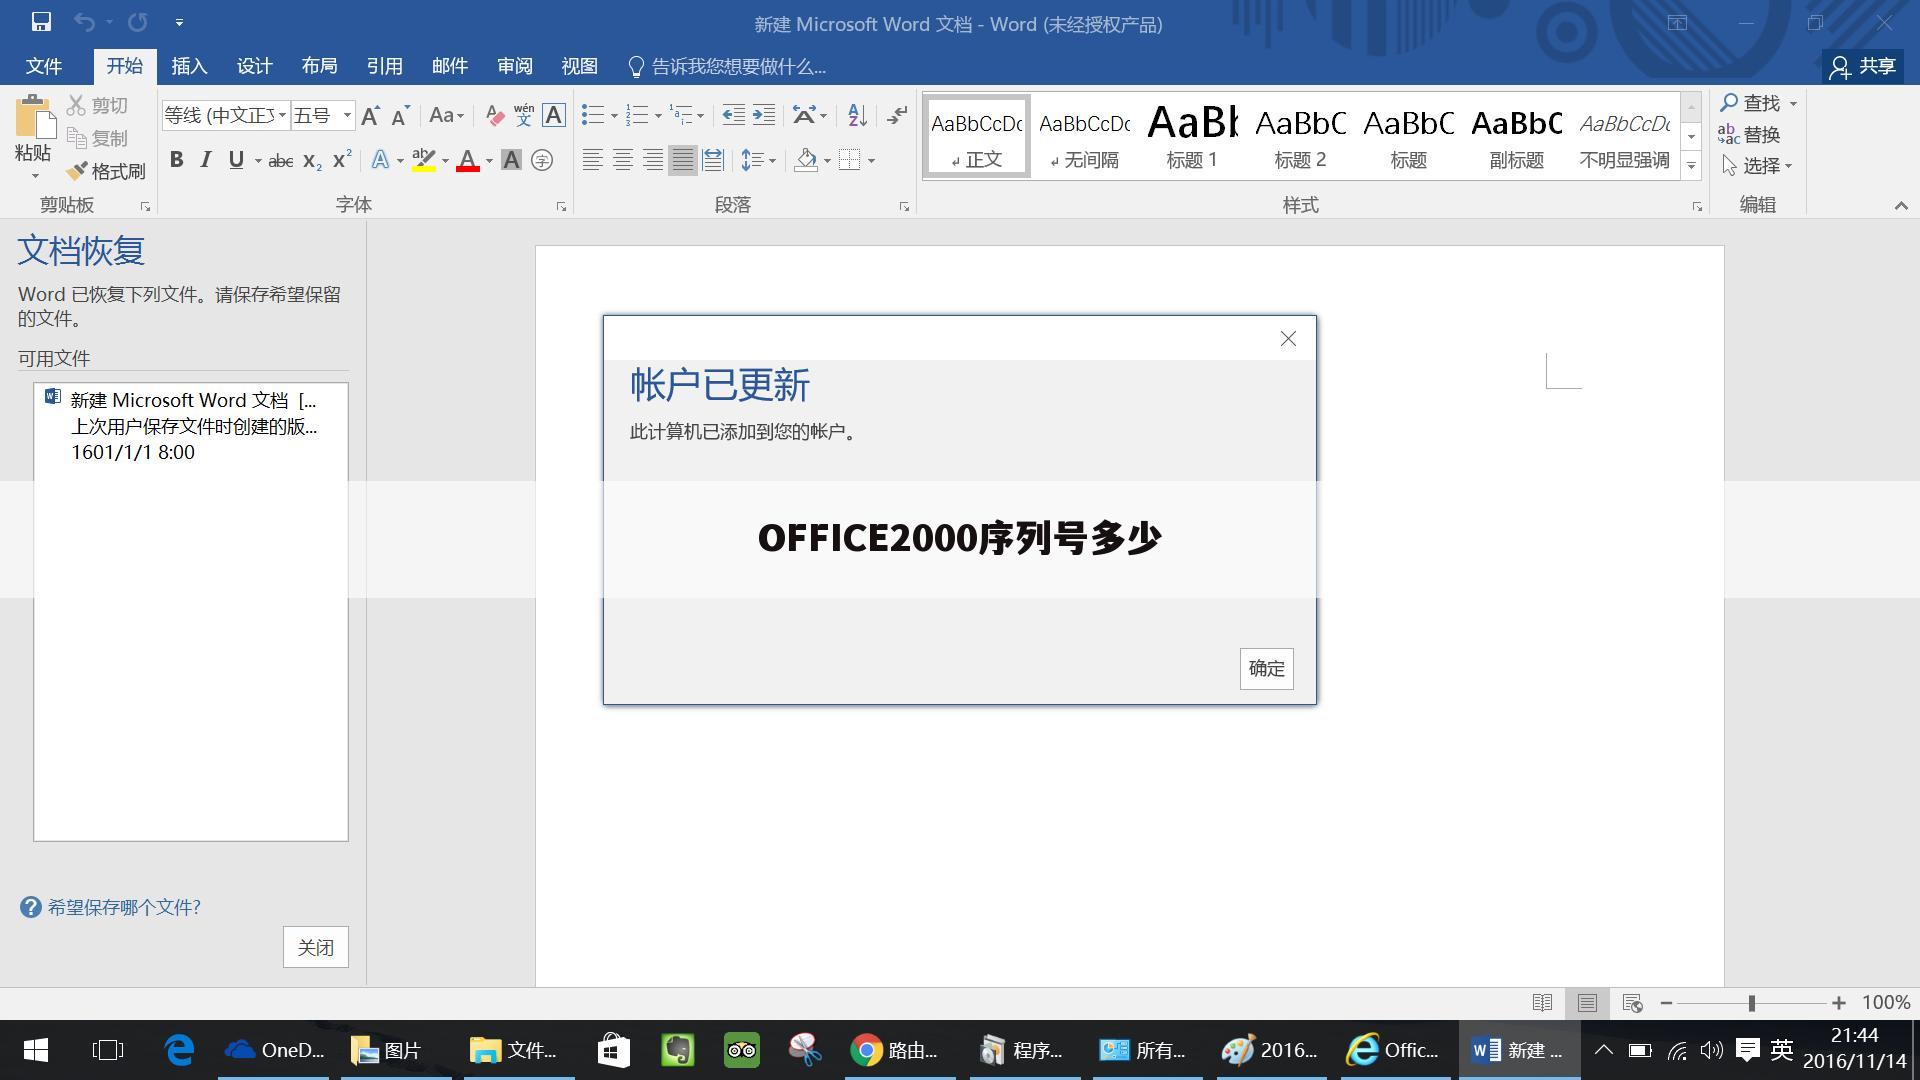1920x1080 pixels.
Task: Clear all formatting with the eraser icon
Action: point(494,116)
